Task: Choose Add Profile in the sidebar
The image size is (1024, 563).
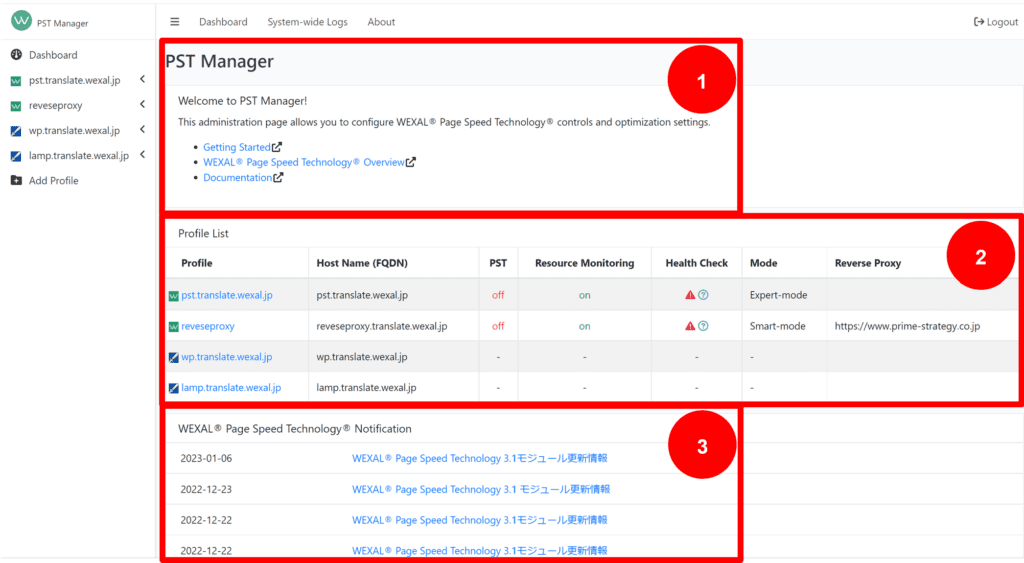Action: [54, 180]
